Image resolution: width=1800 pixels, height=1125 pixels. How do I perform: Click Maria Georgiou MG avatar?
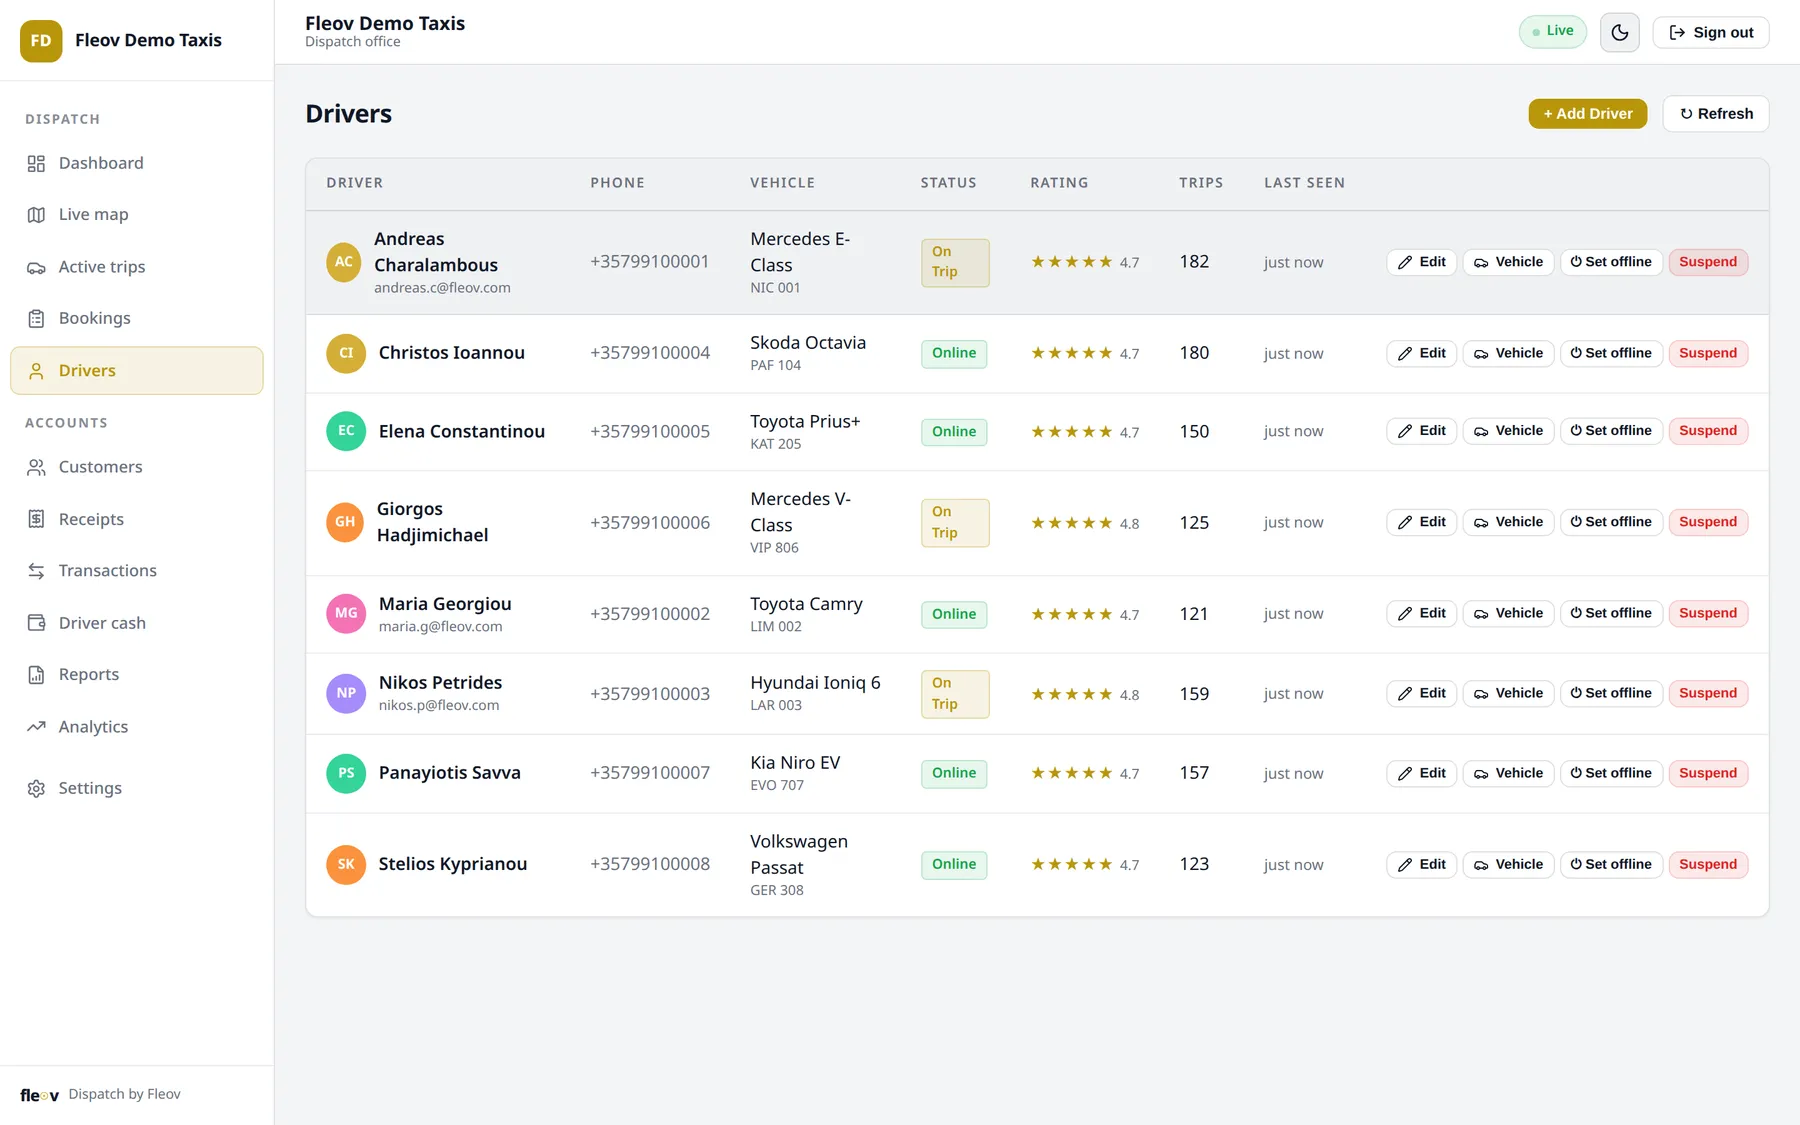click(346, 614)
